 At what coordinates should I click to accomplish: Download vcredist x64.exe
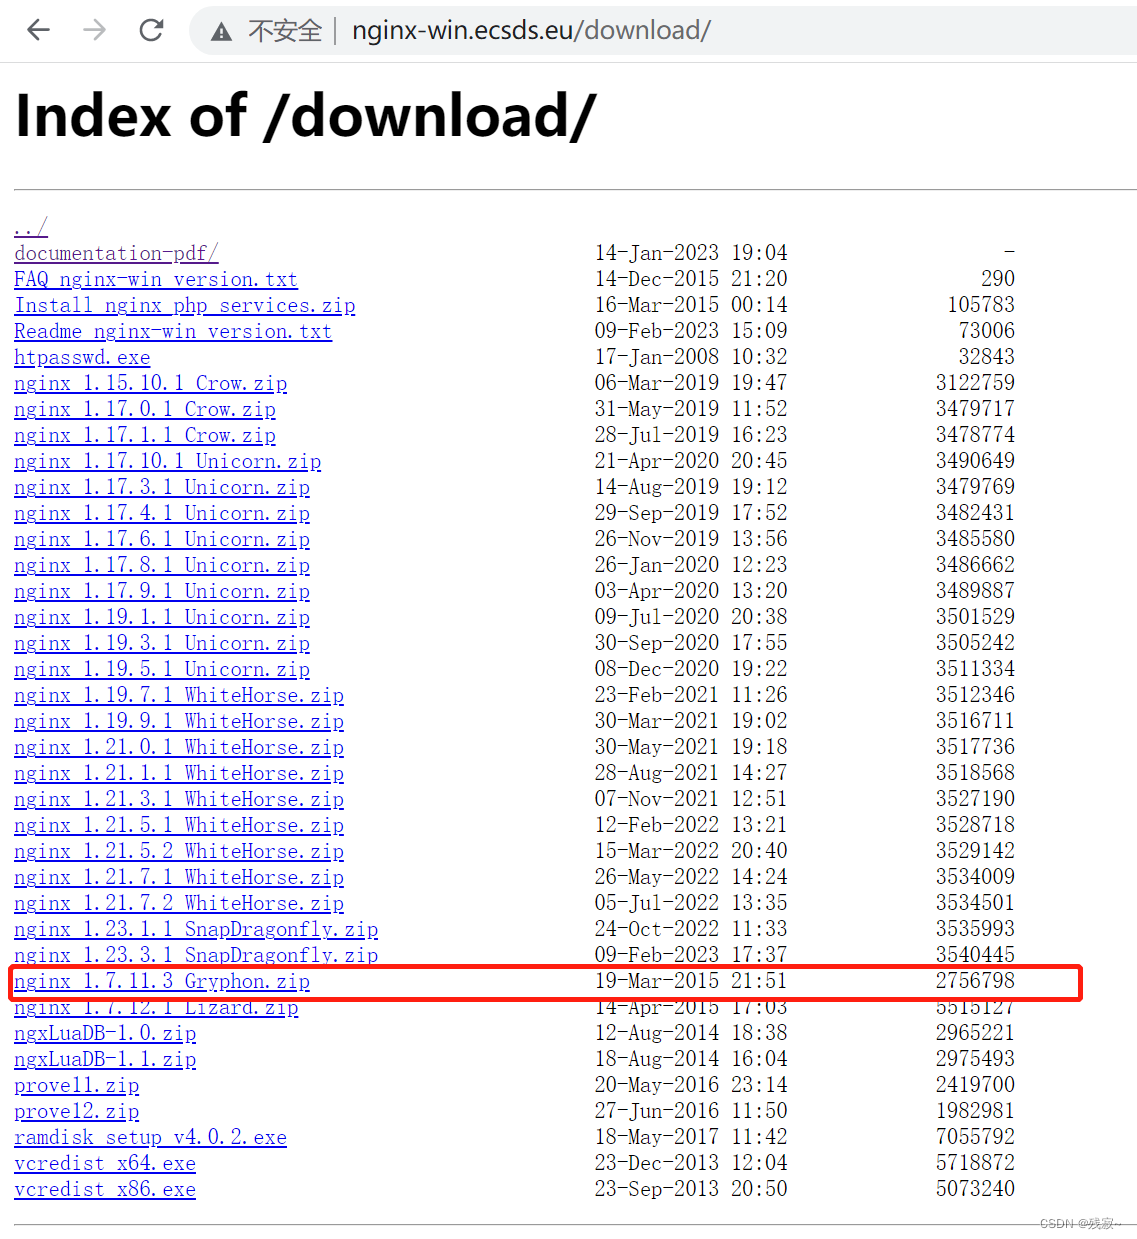[x=104, y=1163]
